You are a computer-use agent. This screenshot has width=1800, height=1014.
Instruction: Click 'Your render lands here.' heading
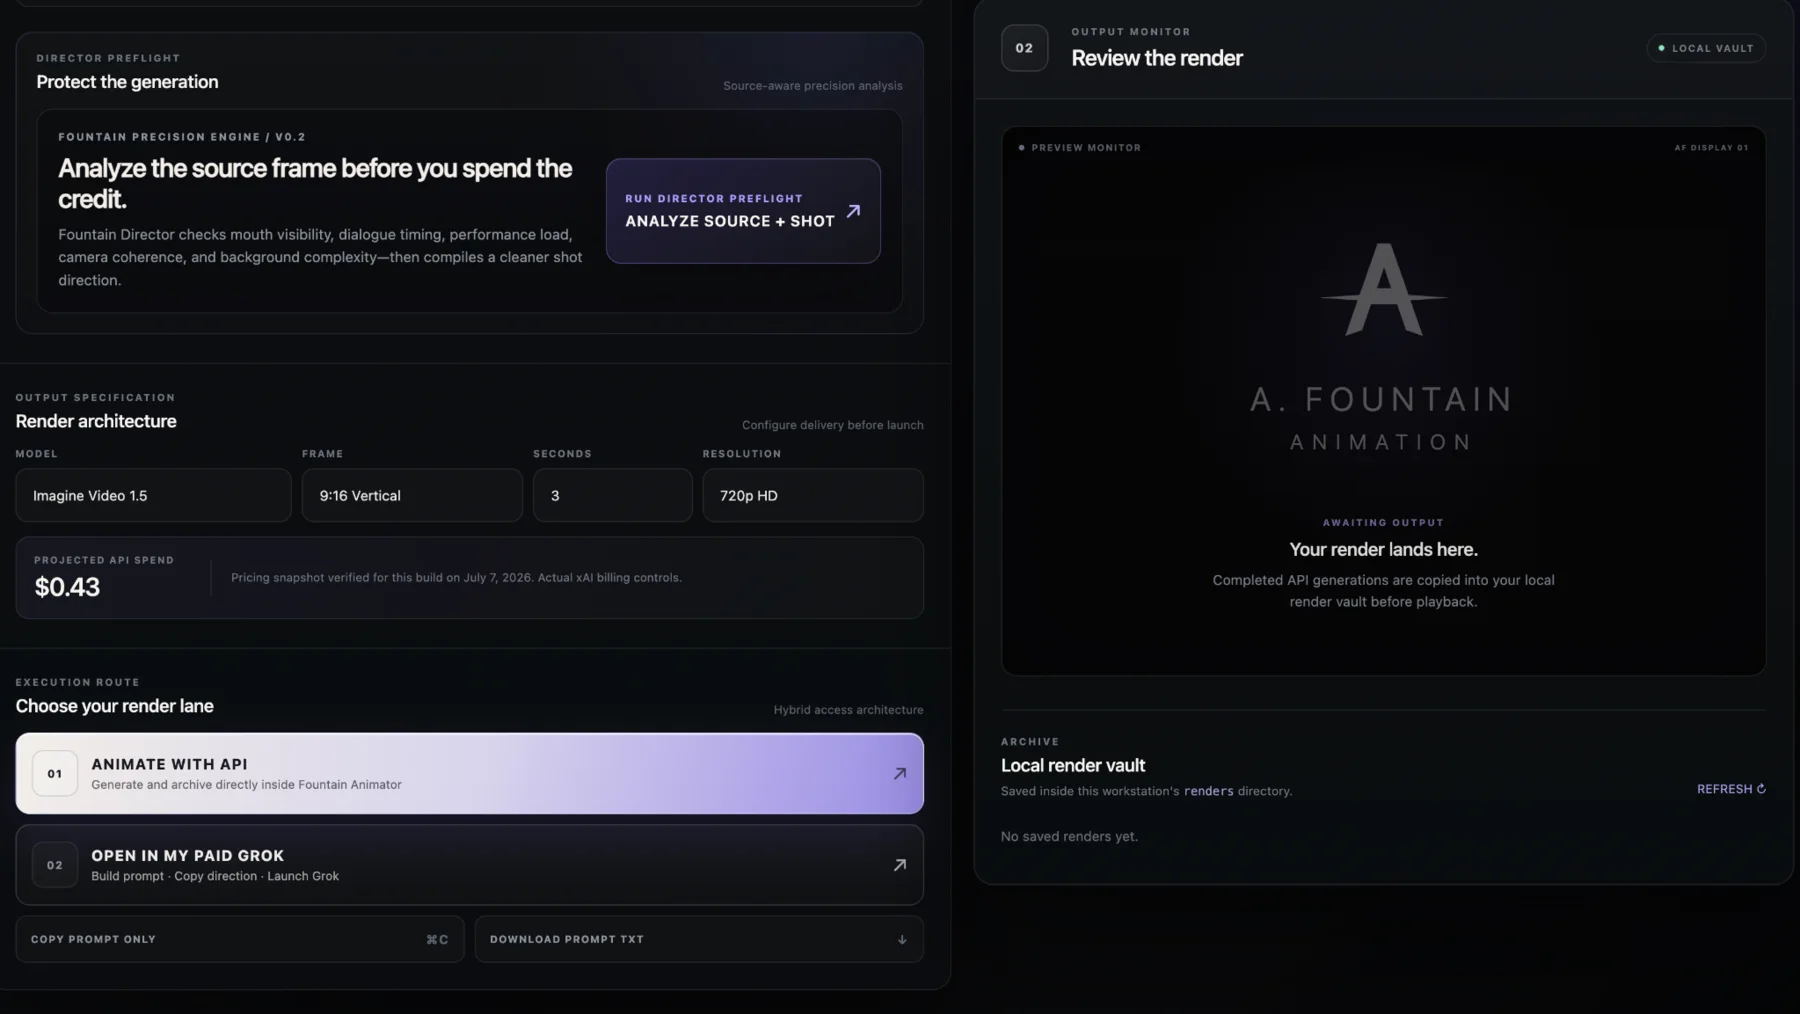click(1383, 549)
